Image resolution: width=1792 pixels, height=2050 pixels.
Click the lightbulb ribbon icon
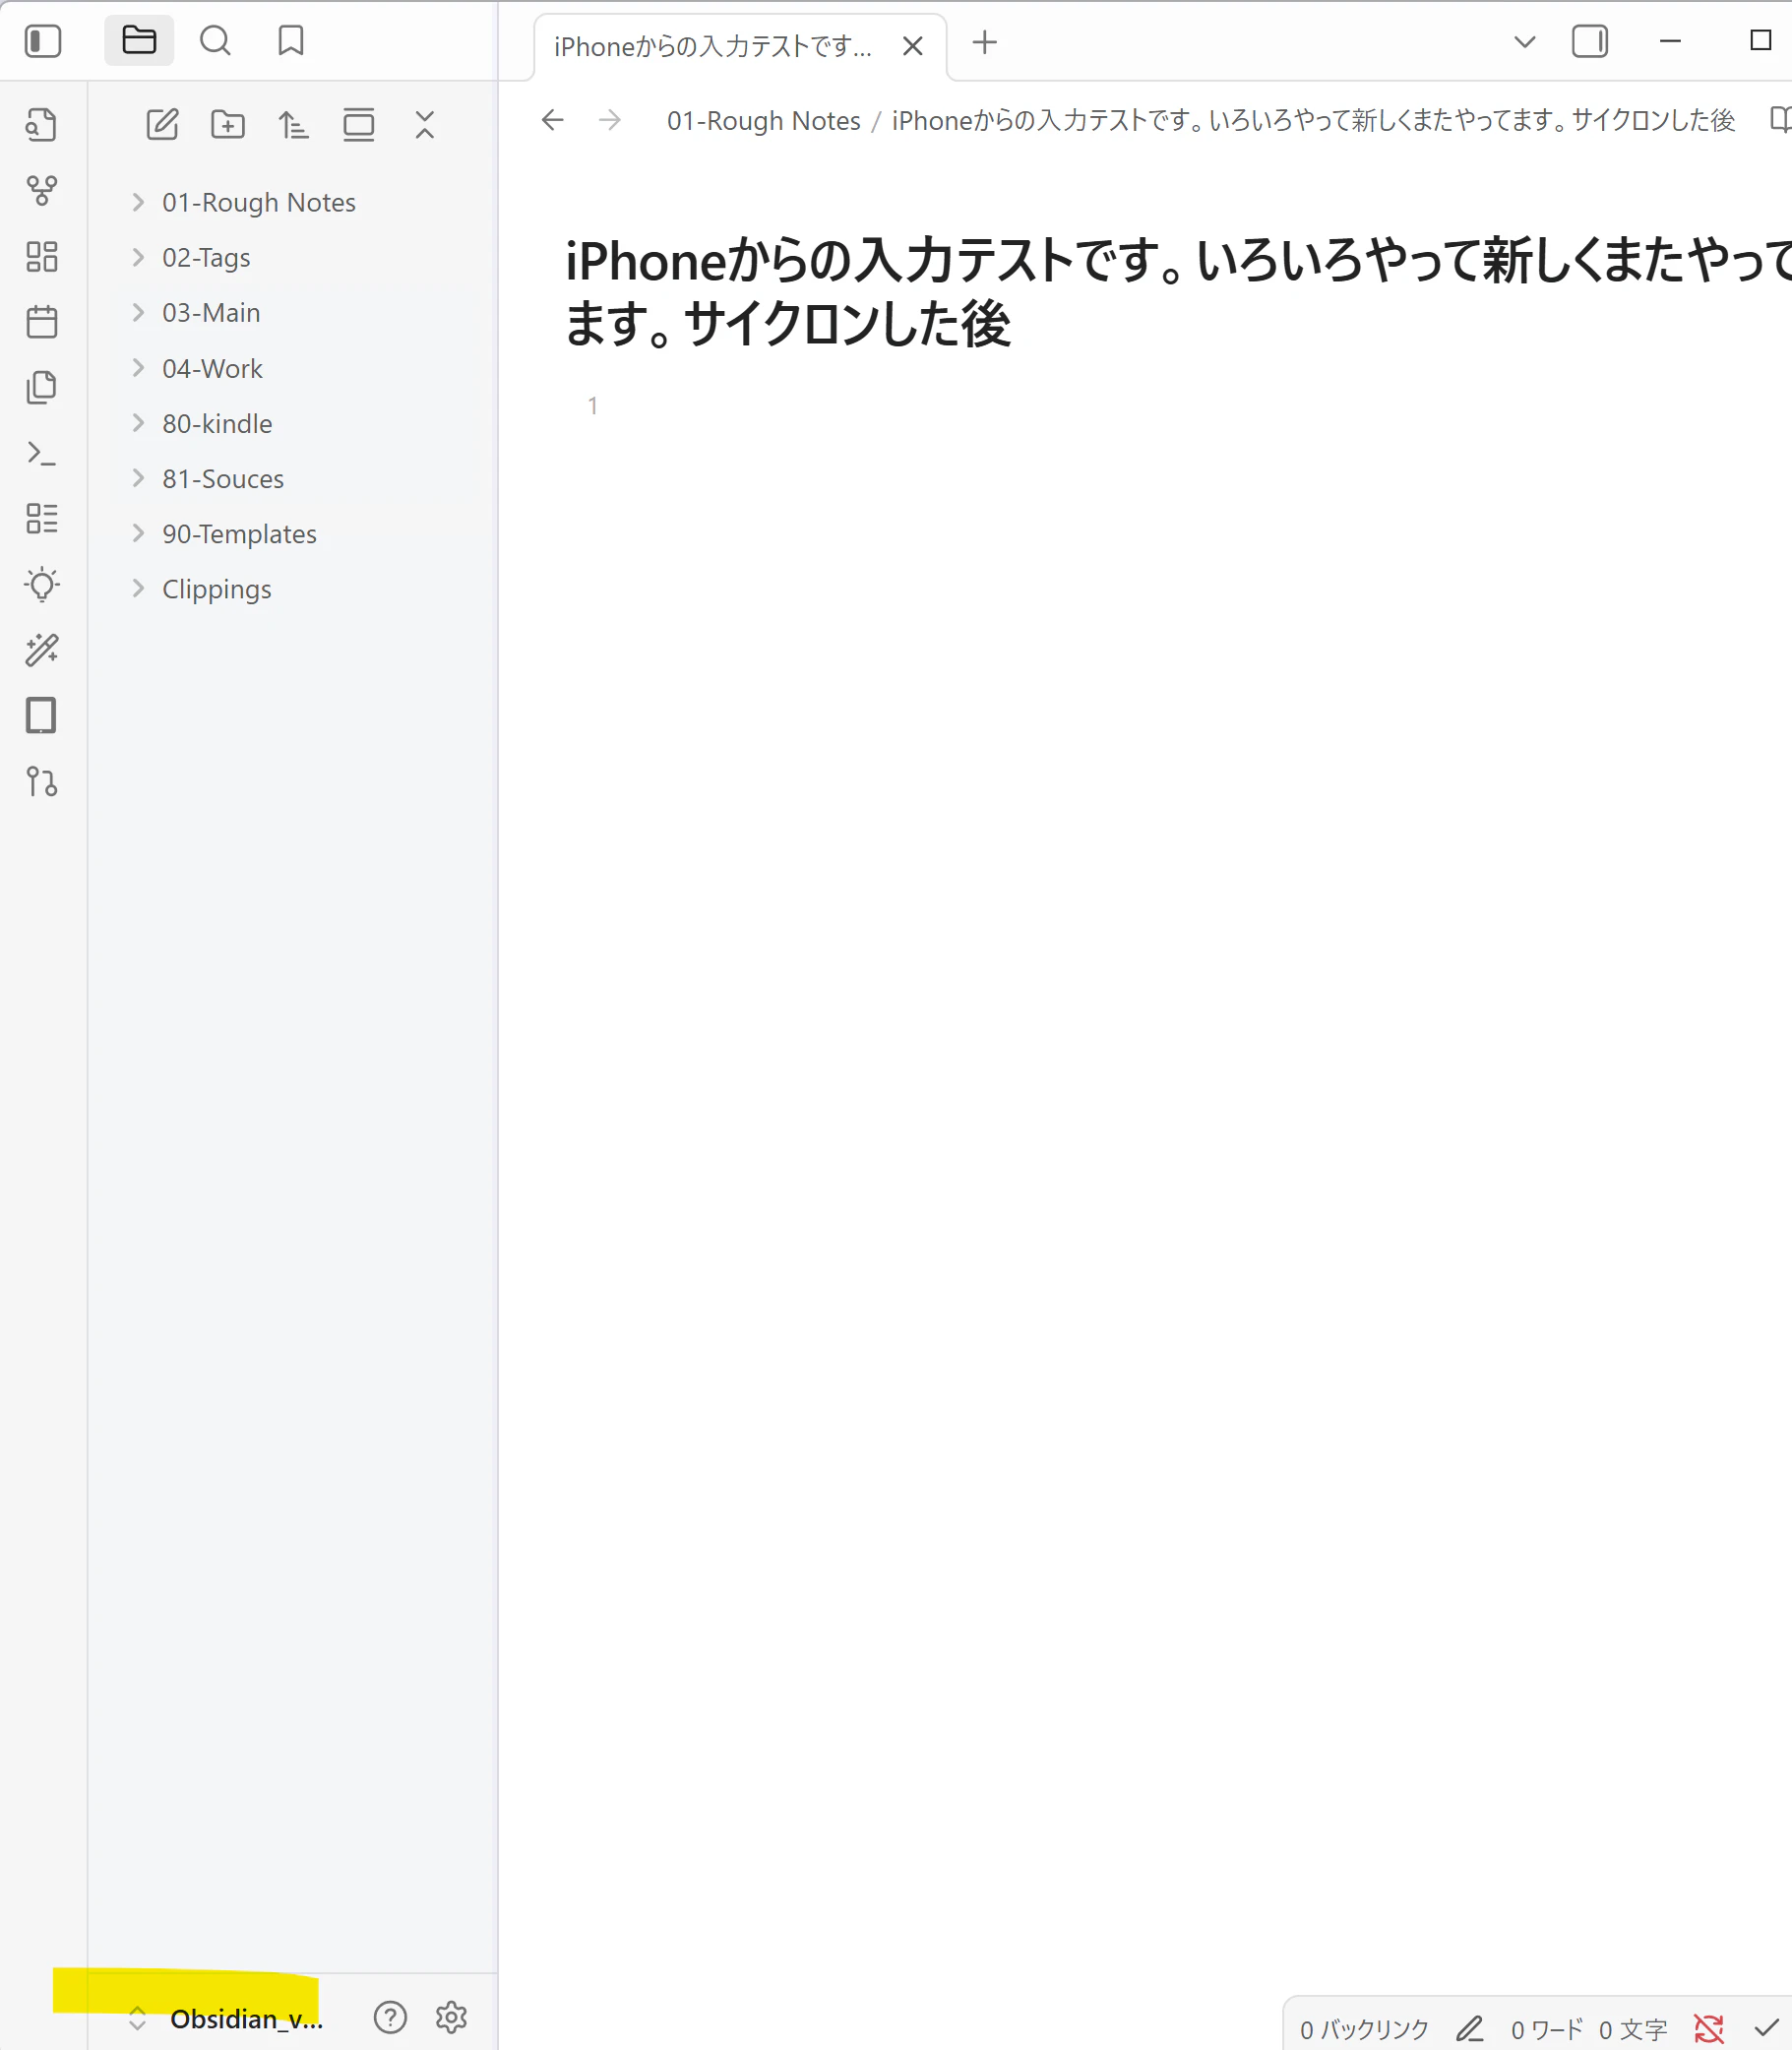coord(41,584)
